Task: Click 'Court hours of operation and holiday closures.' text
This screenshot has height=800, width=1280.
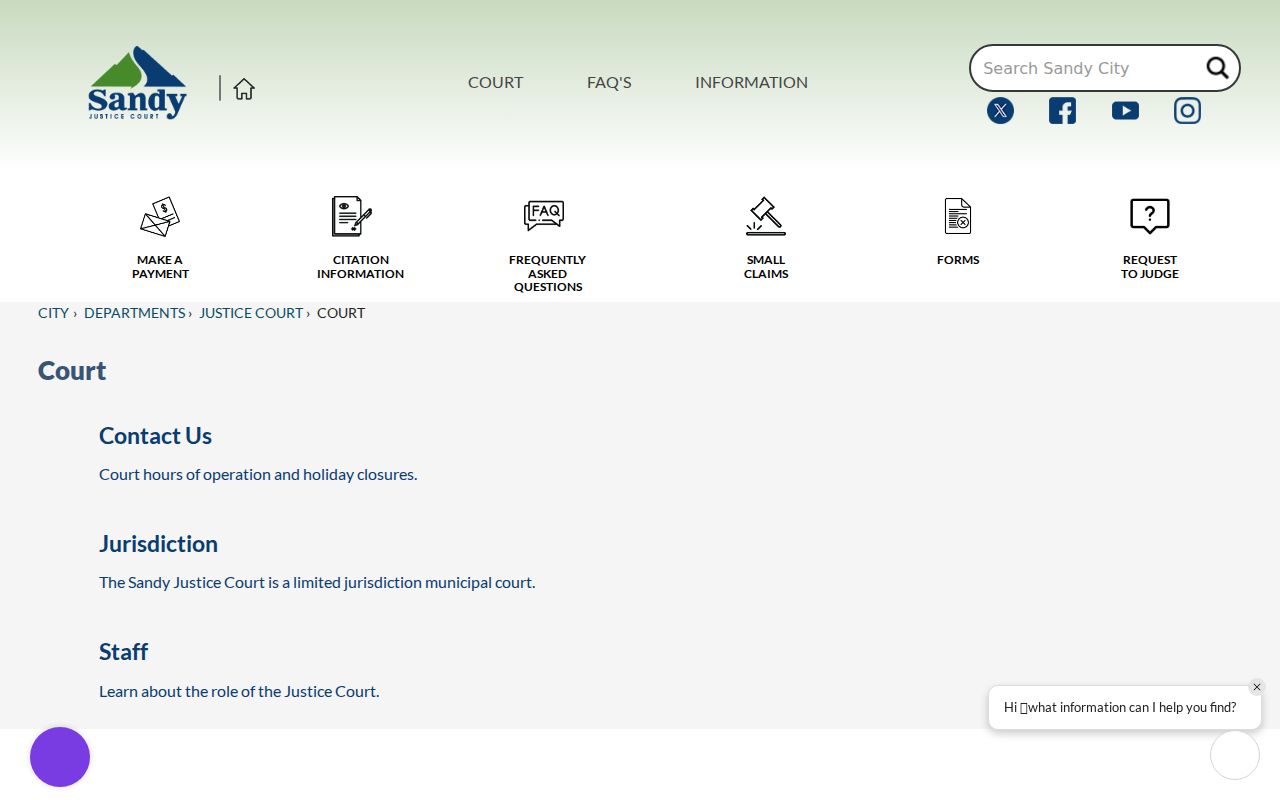Action: pos(258,474)
